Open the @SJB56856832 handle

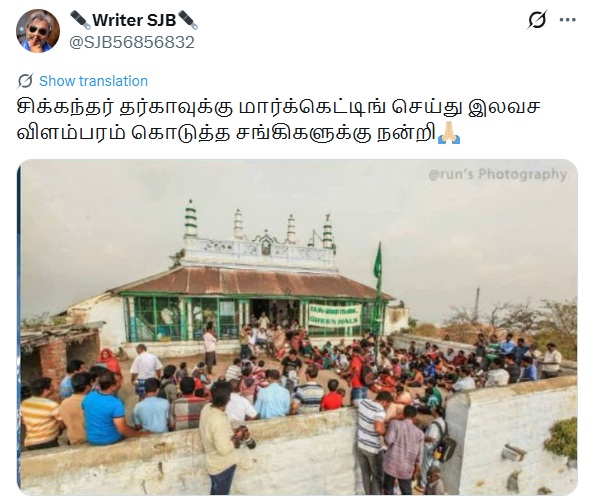click(x=132, y=42)
